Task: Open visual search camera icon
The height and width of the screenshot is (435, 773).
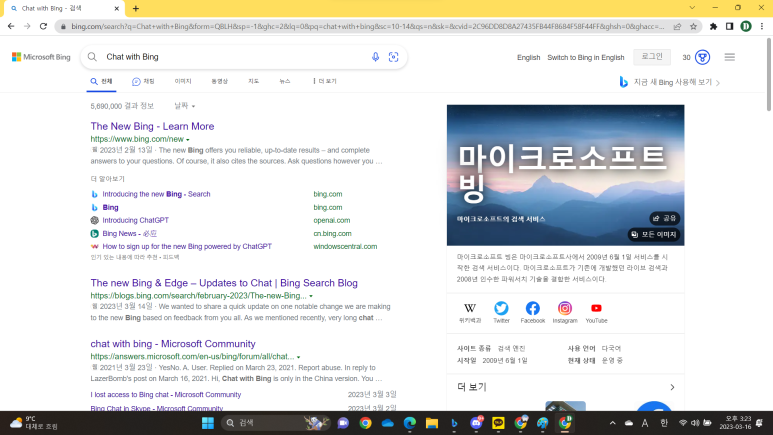Action: [x=393, y=57]
